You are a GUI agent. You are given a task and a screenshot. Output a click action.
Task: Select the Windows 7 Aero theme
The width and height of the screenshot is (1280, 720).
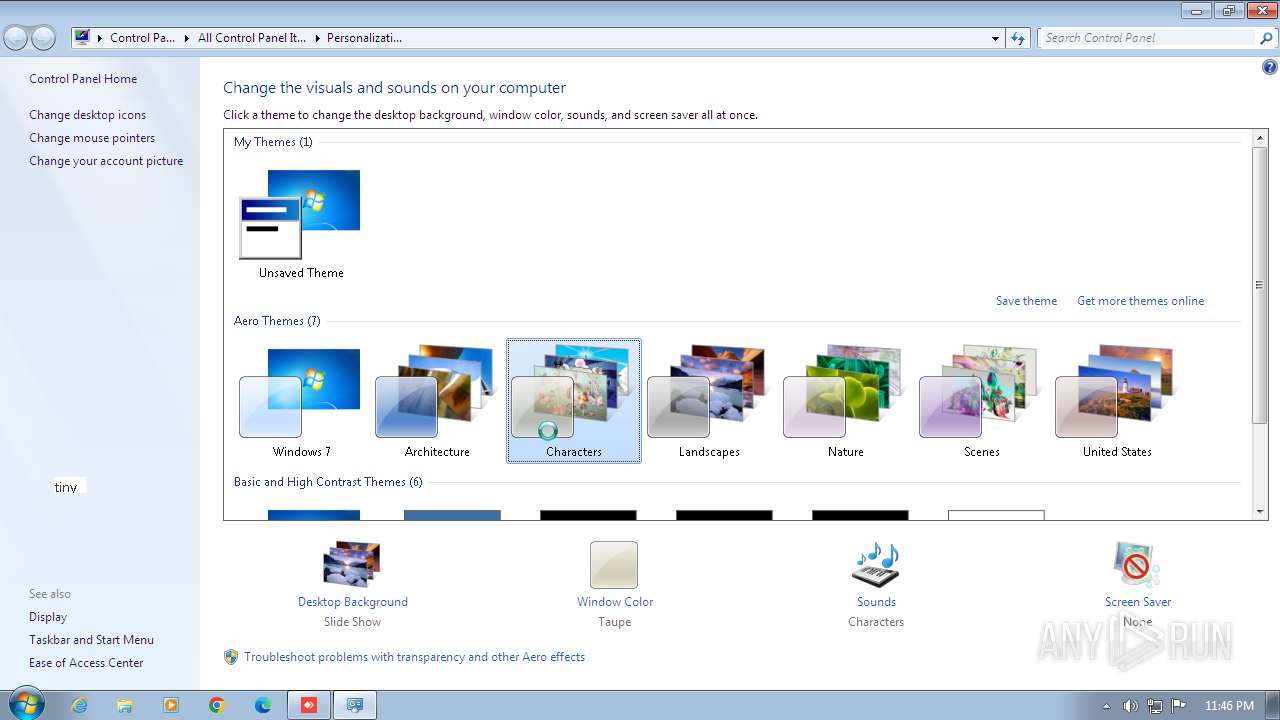301,401
